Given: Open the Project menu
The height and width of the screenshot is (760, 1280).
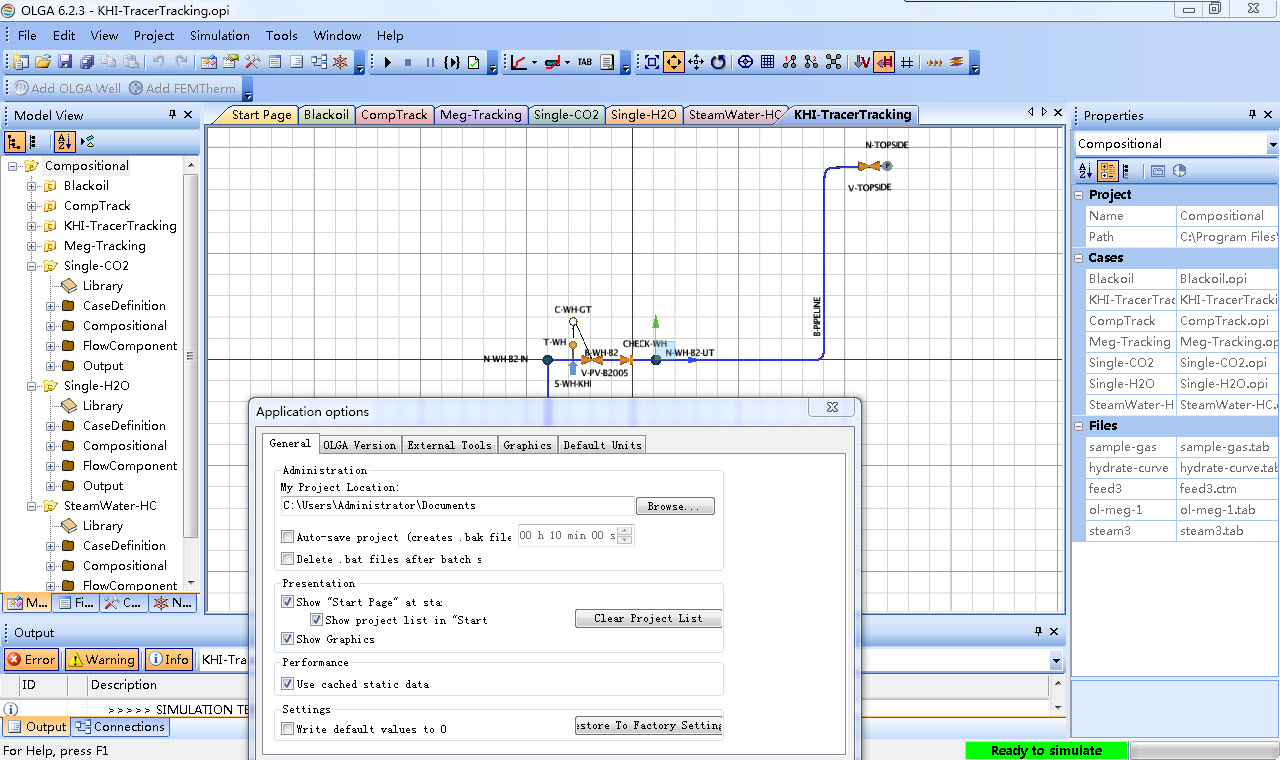Looking at the screenshot, I should 154,35.
